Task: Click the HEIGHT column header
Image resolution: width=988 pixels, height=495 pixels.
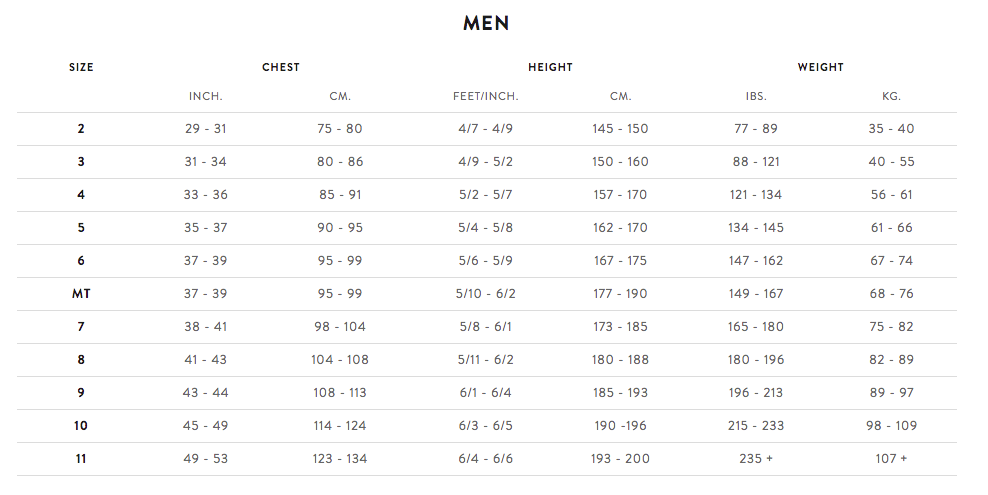Action: click(550, 67)
